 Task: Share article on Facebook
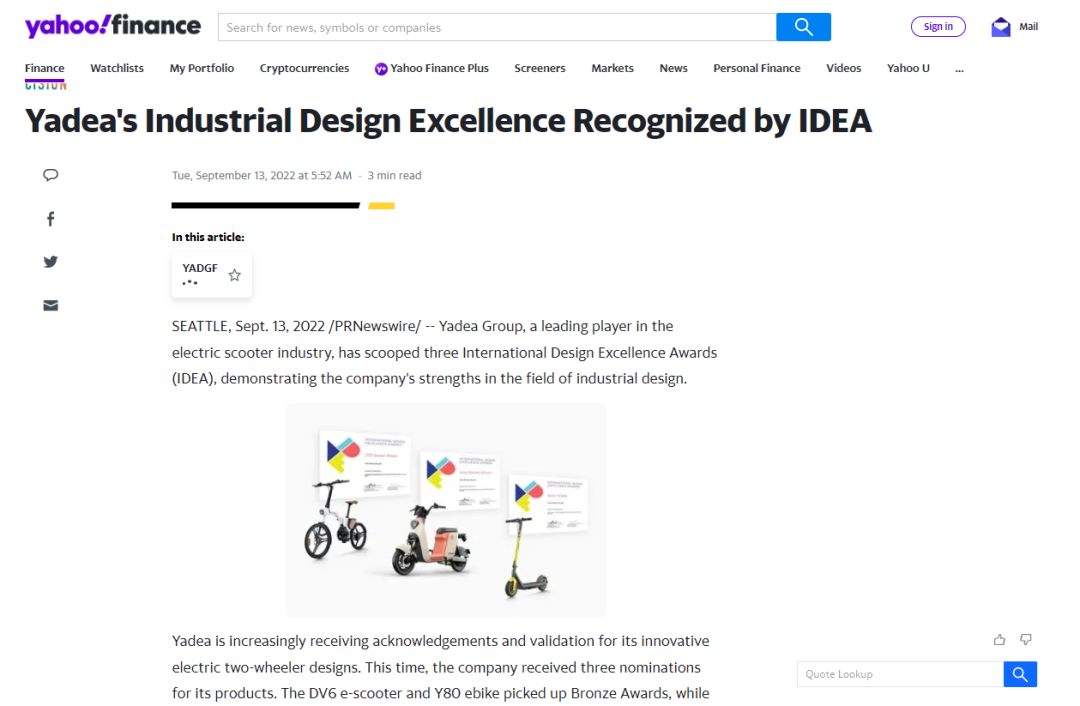click(51, 219)
